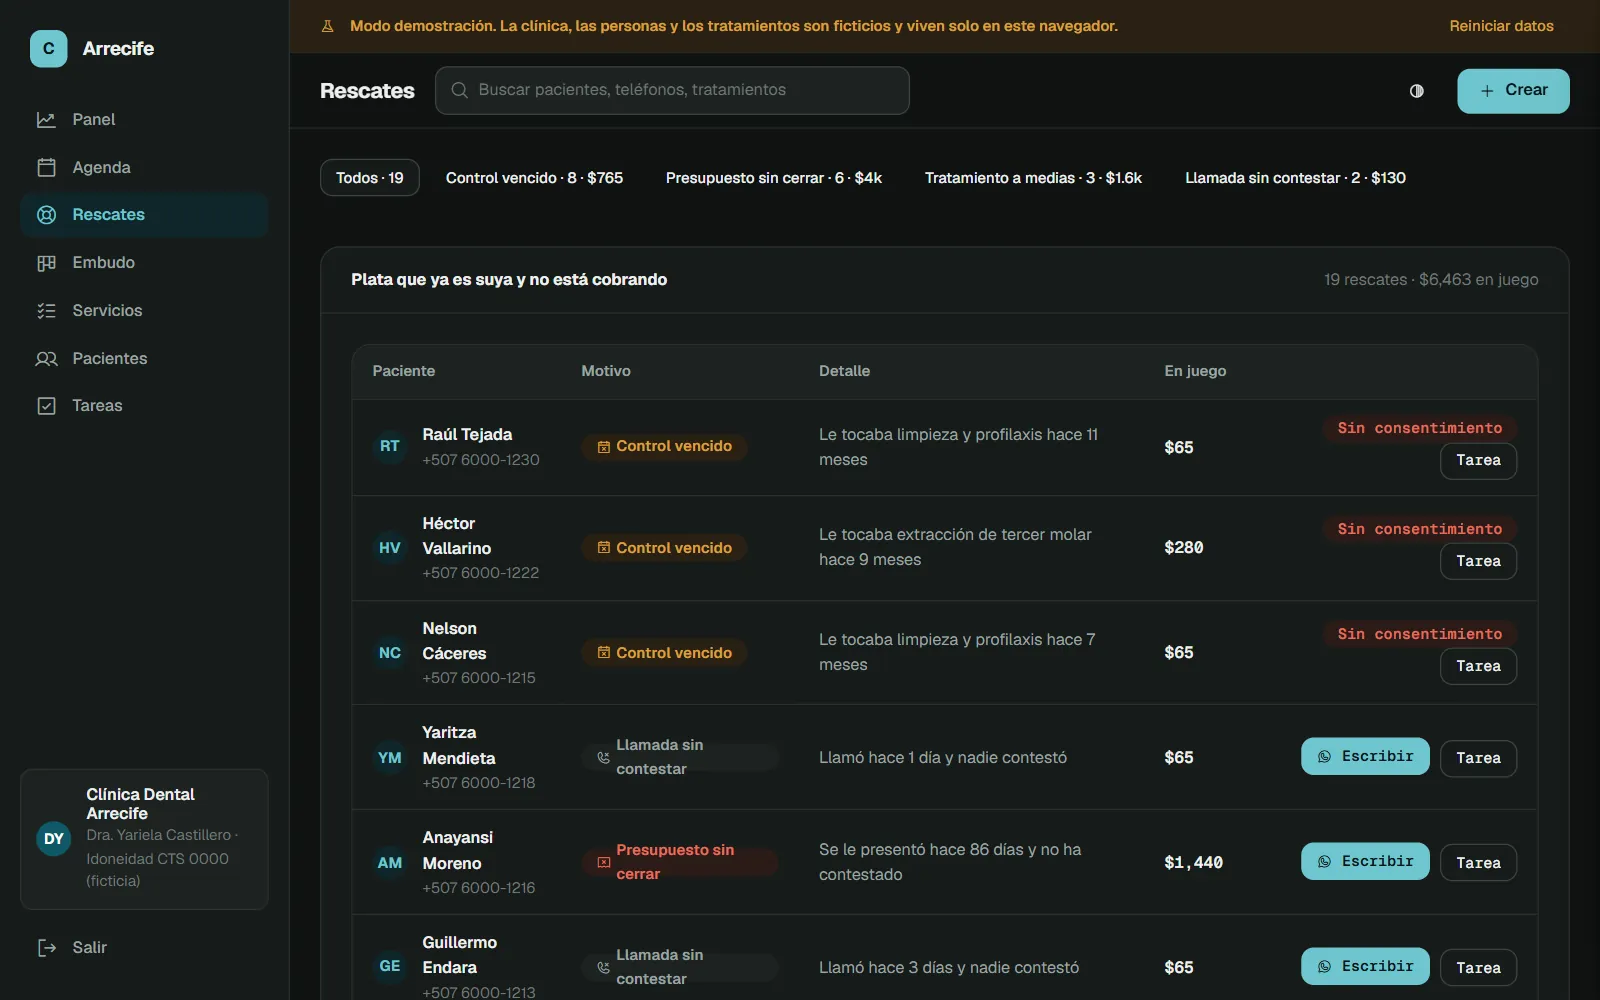Viewport: 1600px width, 1000px height.
Task: Open the Pacientes people icon
Action: 46,359
